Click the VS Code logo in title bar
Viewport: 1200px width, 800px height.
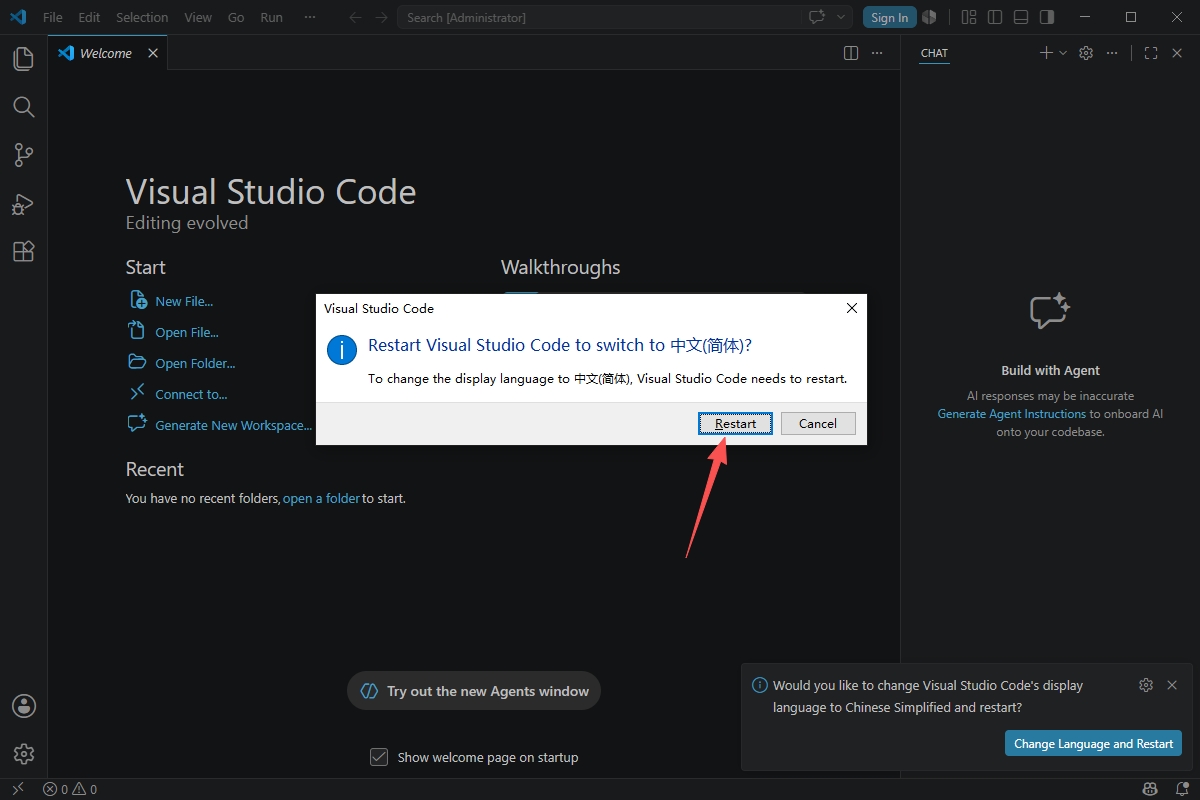point(18,17)
